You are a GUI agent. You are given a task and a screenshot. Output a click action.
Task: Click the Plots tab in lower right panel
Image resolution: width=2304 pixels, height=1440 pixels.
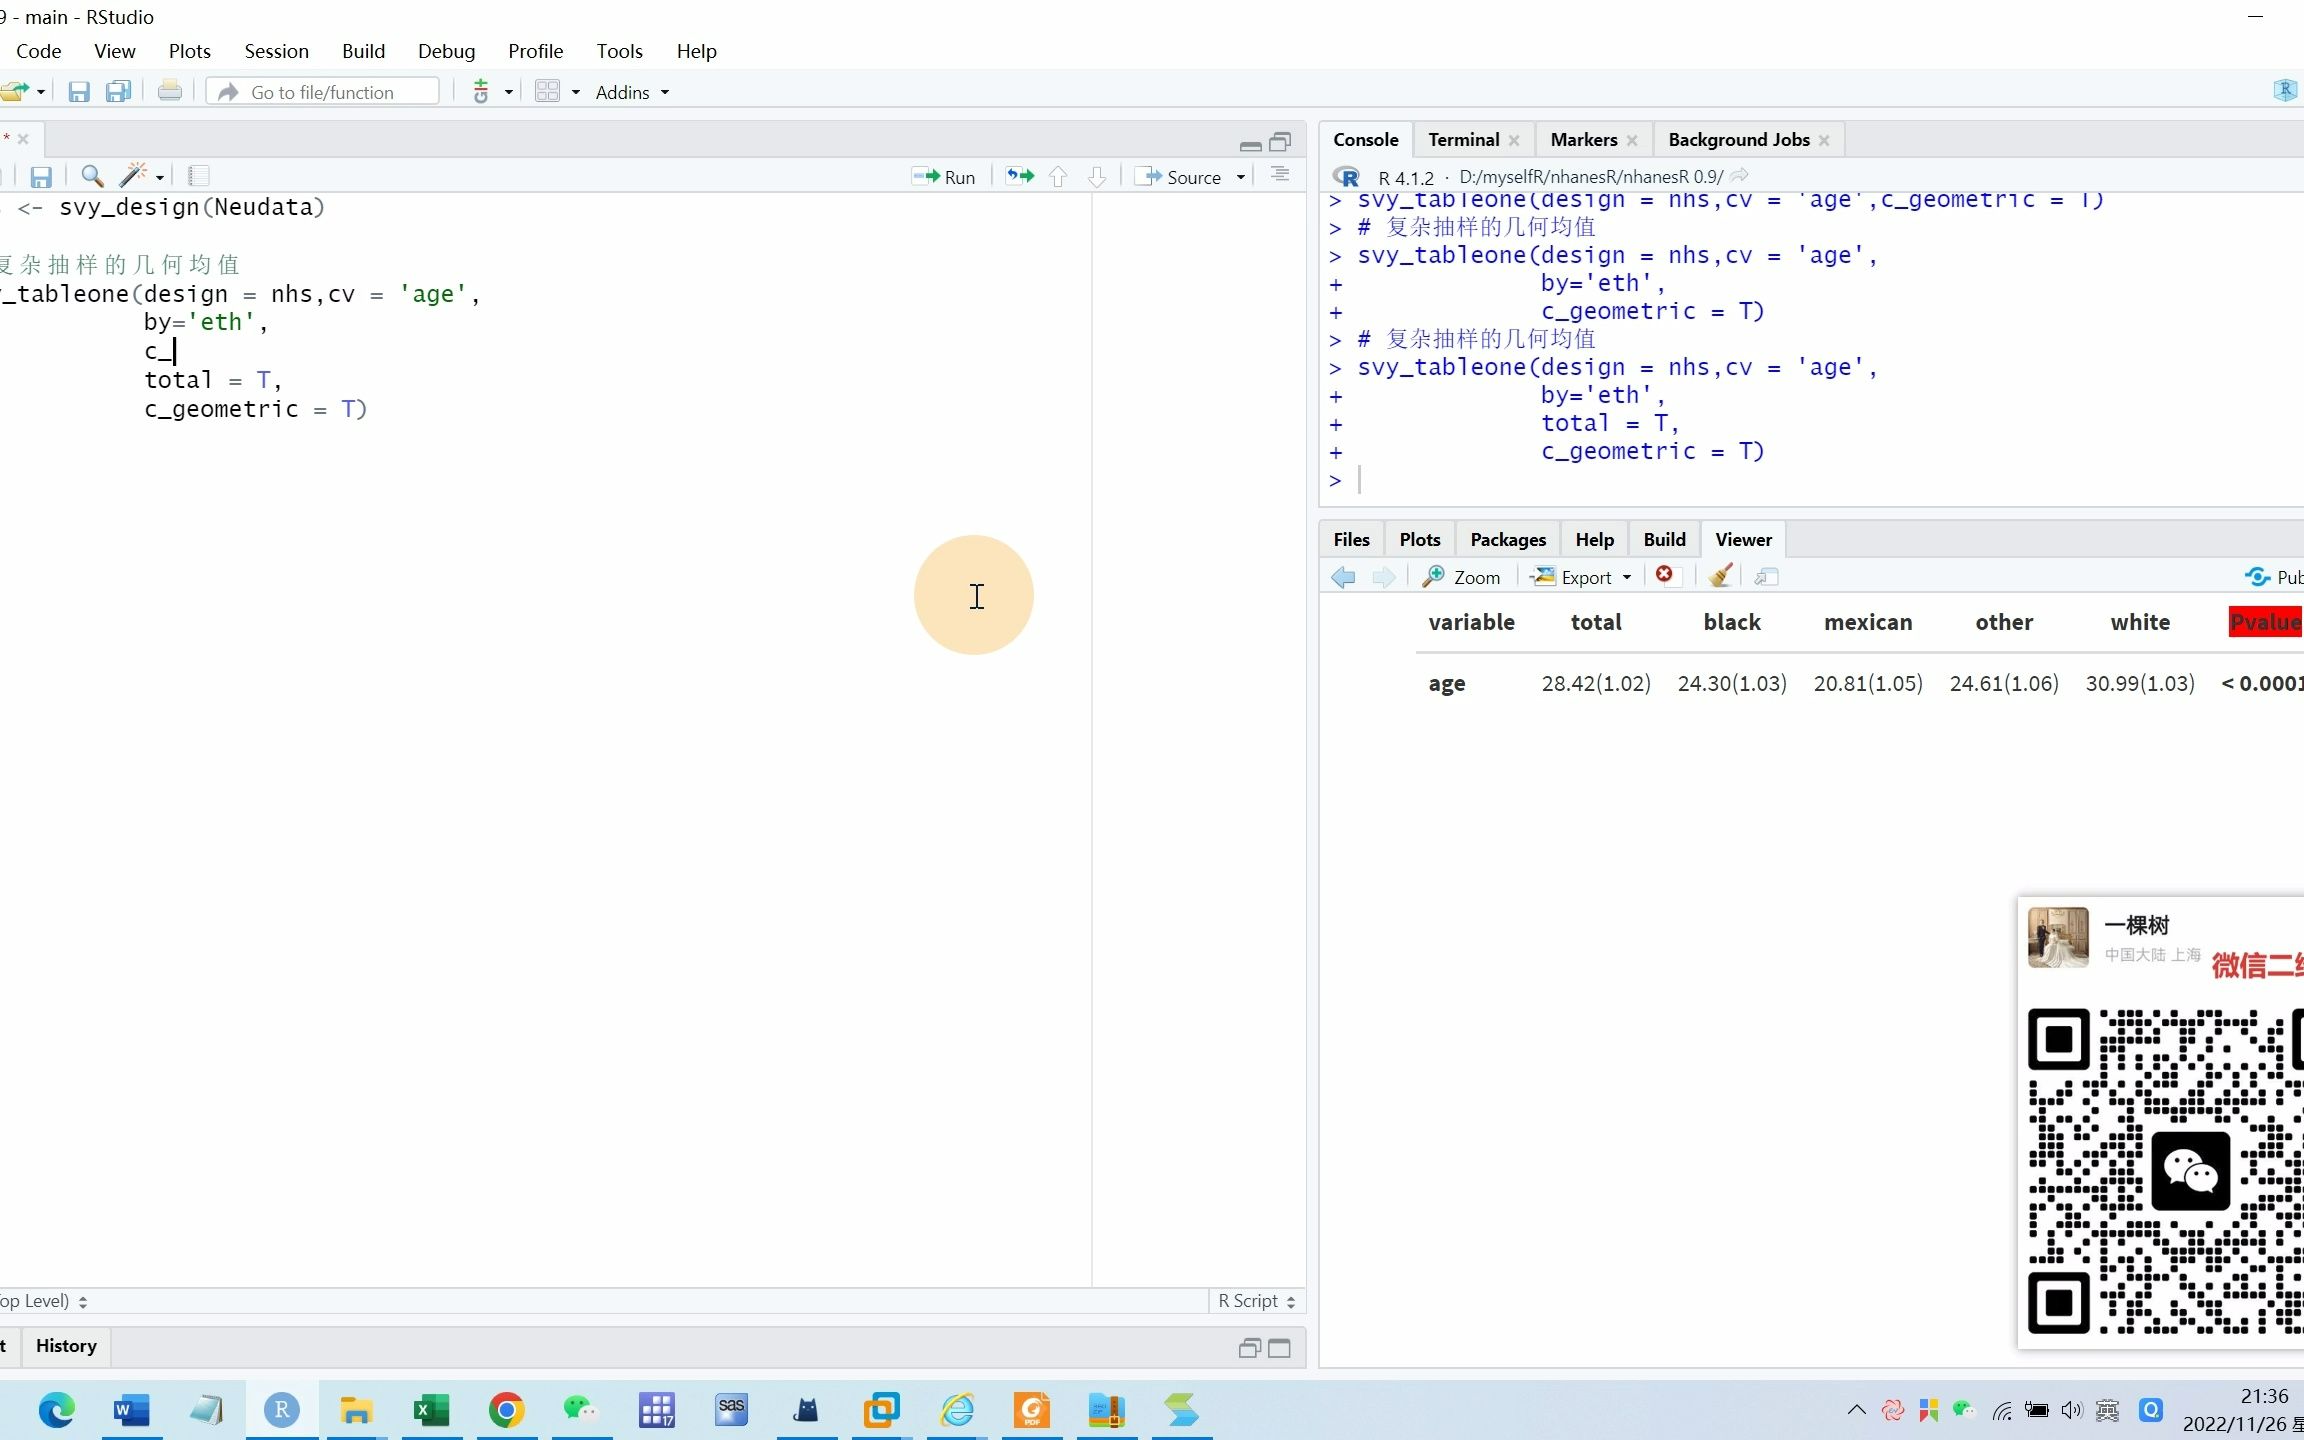coord(1418,538)
